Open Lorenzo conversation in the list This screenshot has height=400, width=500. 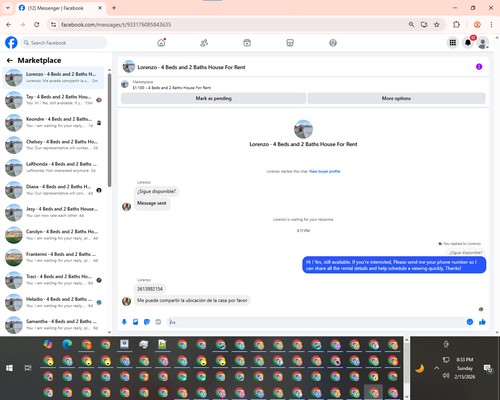coord(53,78)
